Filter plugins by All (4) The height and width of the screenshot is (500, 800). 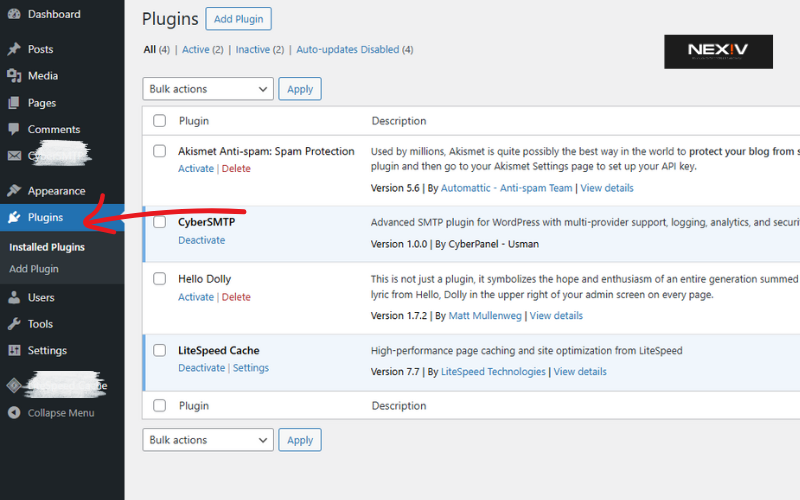(x=156, y=49)
